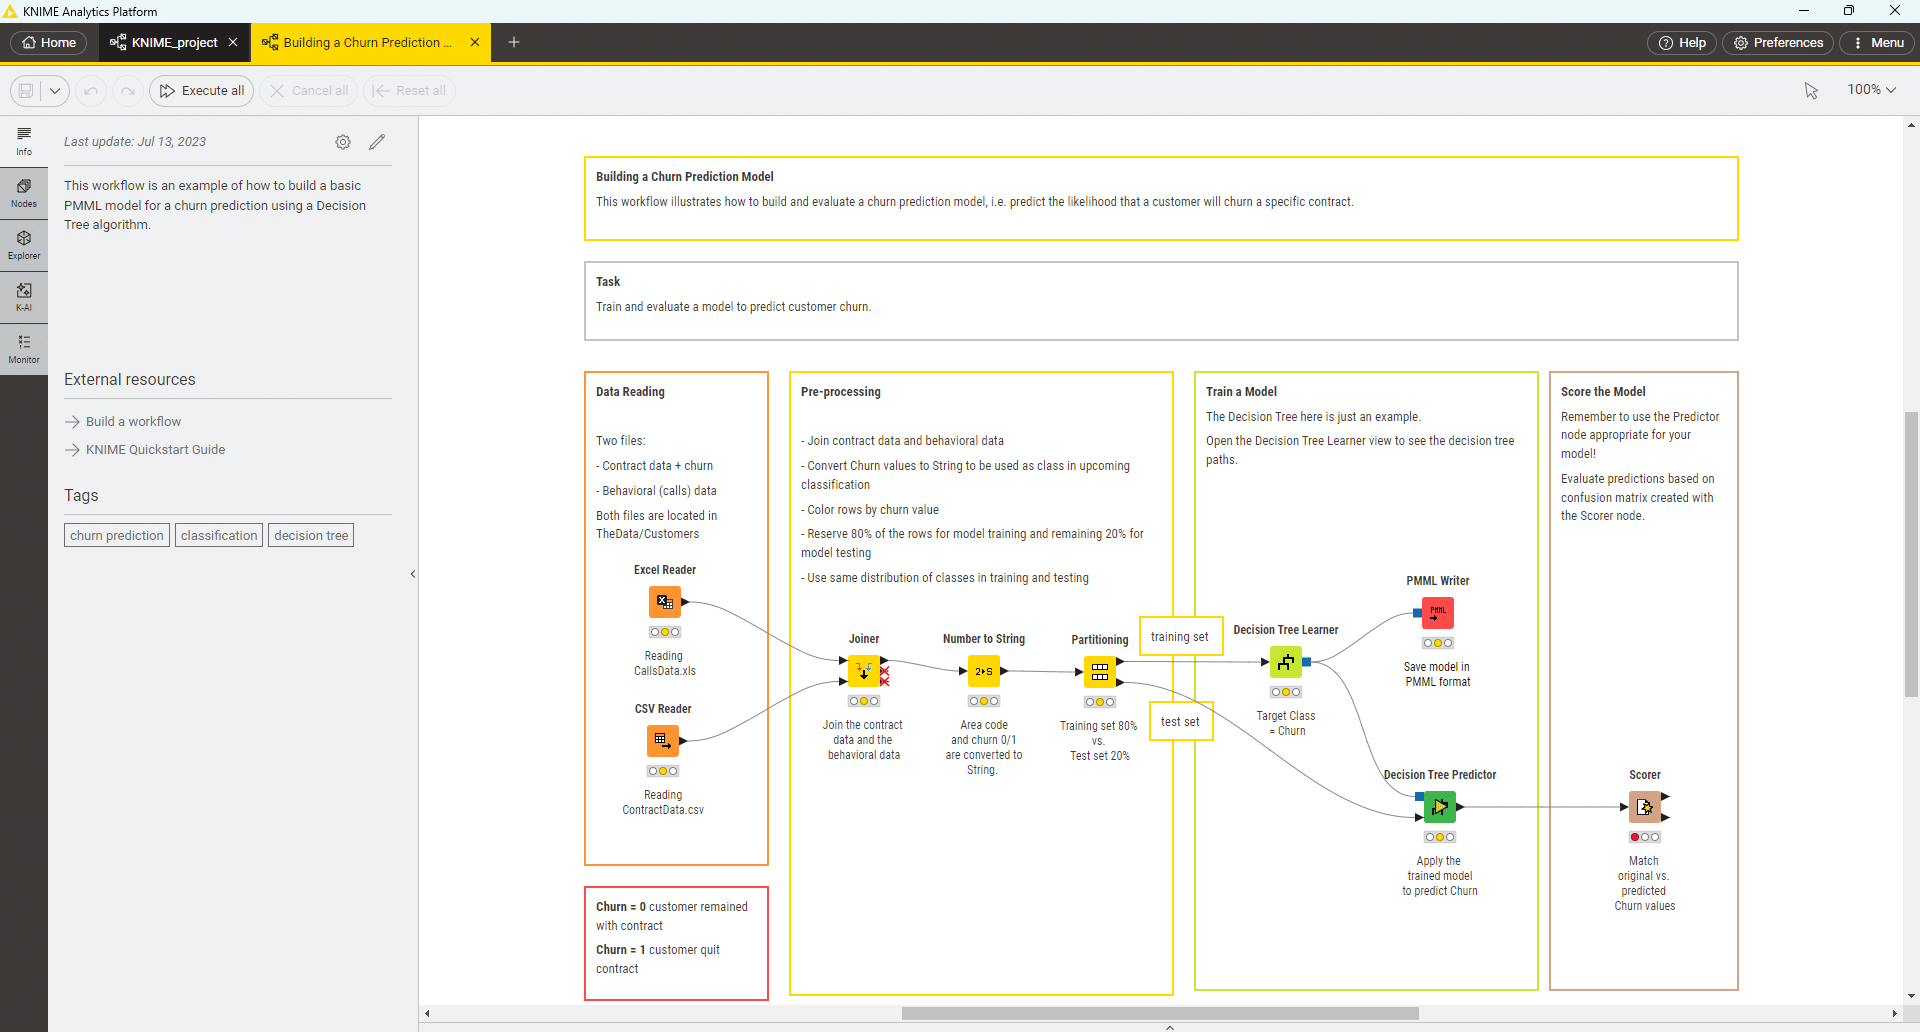Click the Last update date text
This screenshot has height=1032, width=1920.
[x=135, y=142]
